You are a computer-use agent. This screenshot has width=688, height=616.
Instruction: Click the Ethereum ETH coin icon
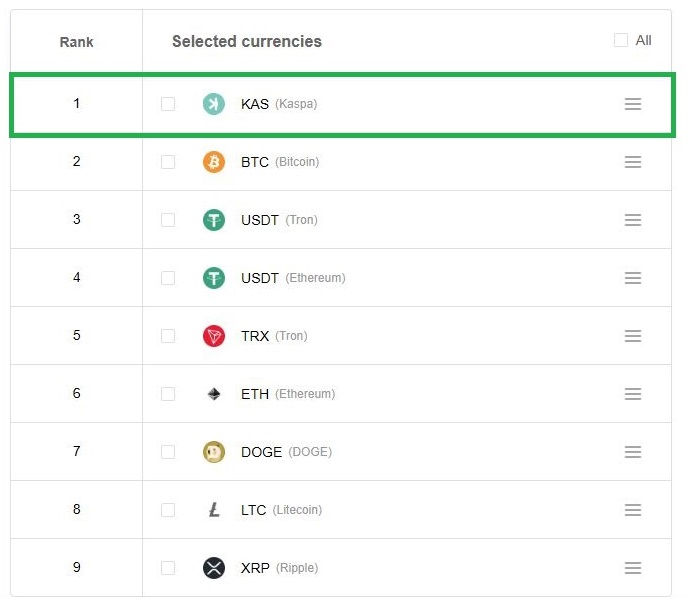[214, 394]
